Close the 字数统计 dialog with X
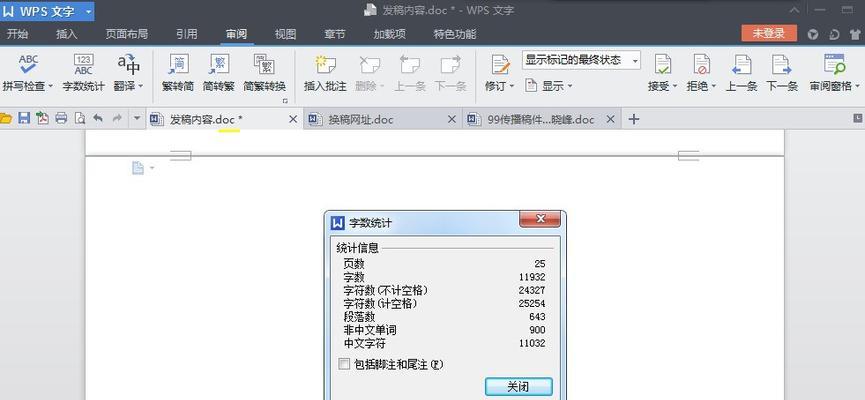 [x=541, y=220]
